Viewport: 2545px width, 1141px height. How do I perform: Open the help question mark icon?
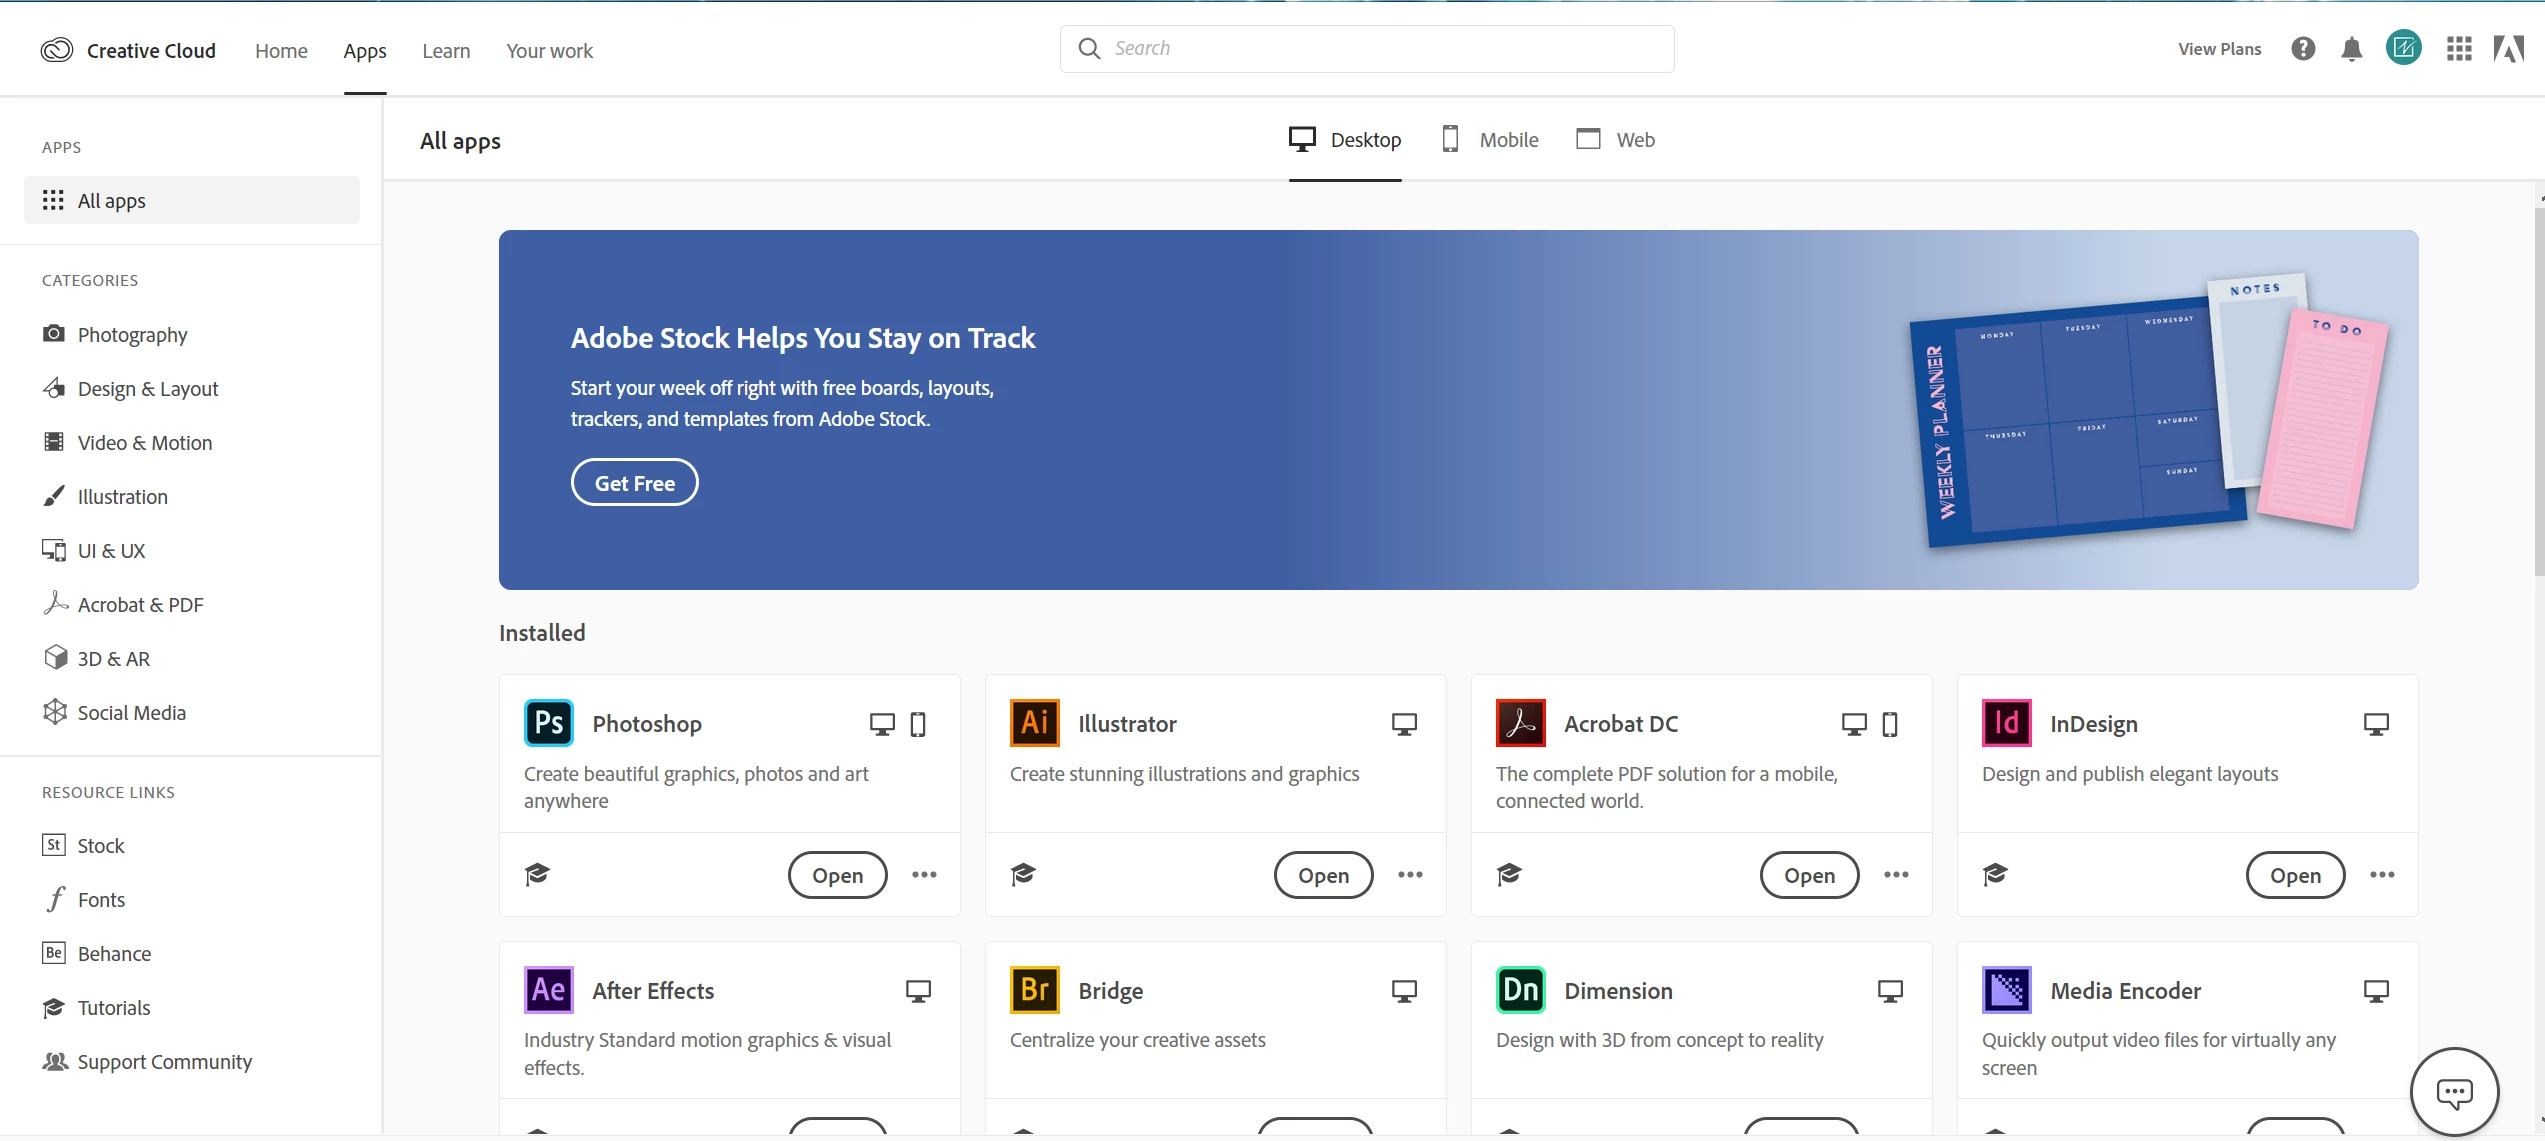coord(2302,49)
